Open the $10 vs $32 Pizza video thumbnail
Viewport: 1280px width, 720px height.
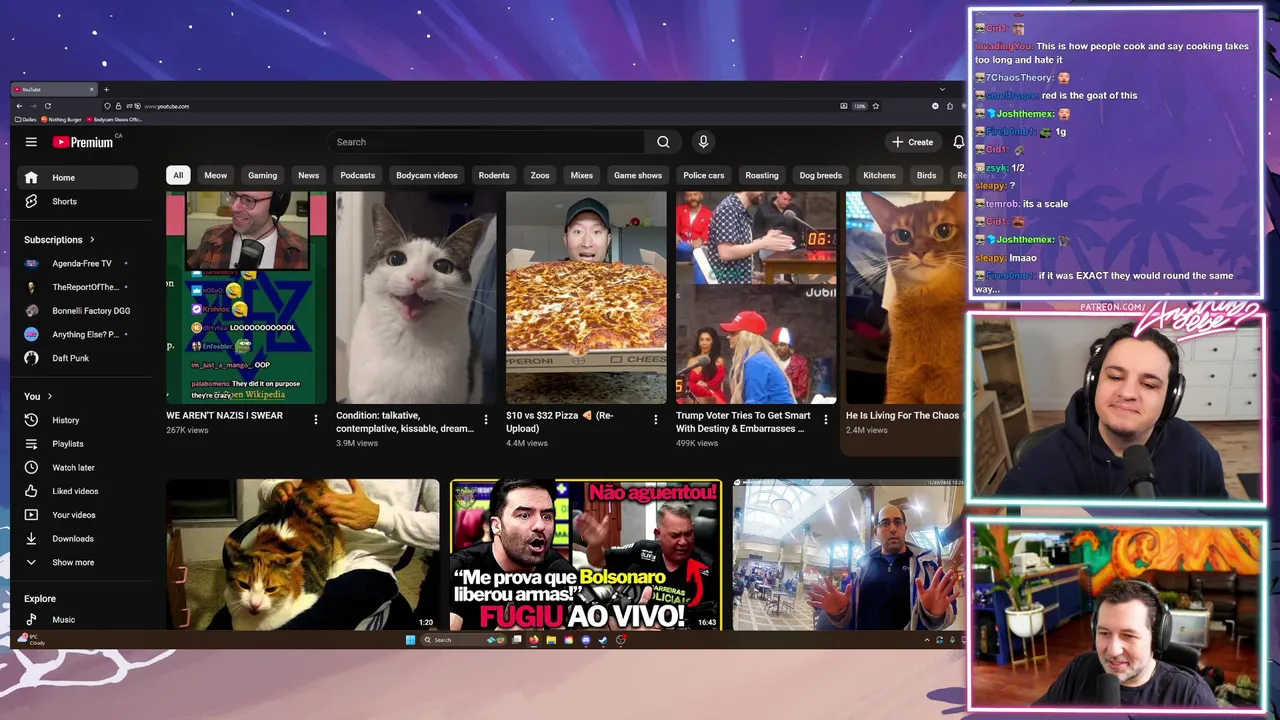(586, 298)
